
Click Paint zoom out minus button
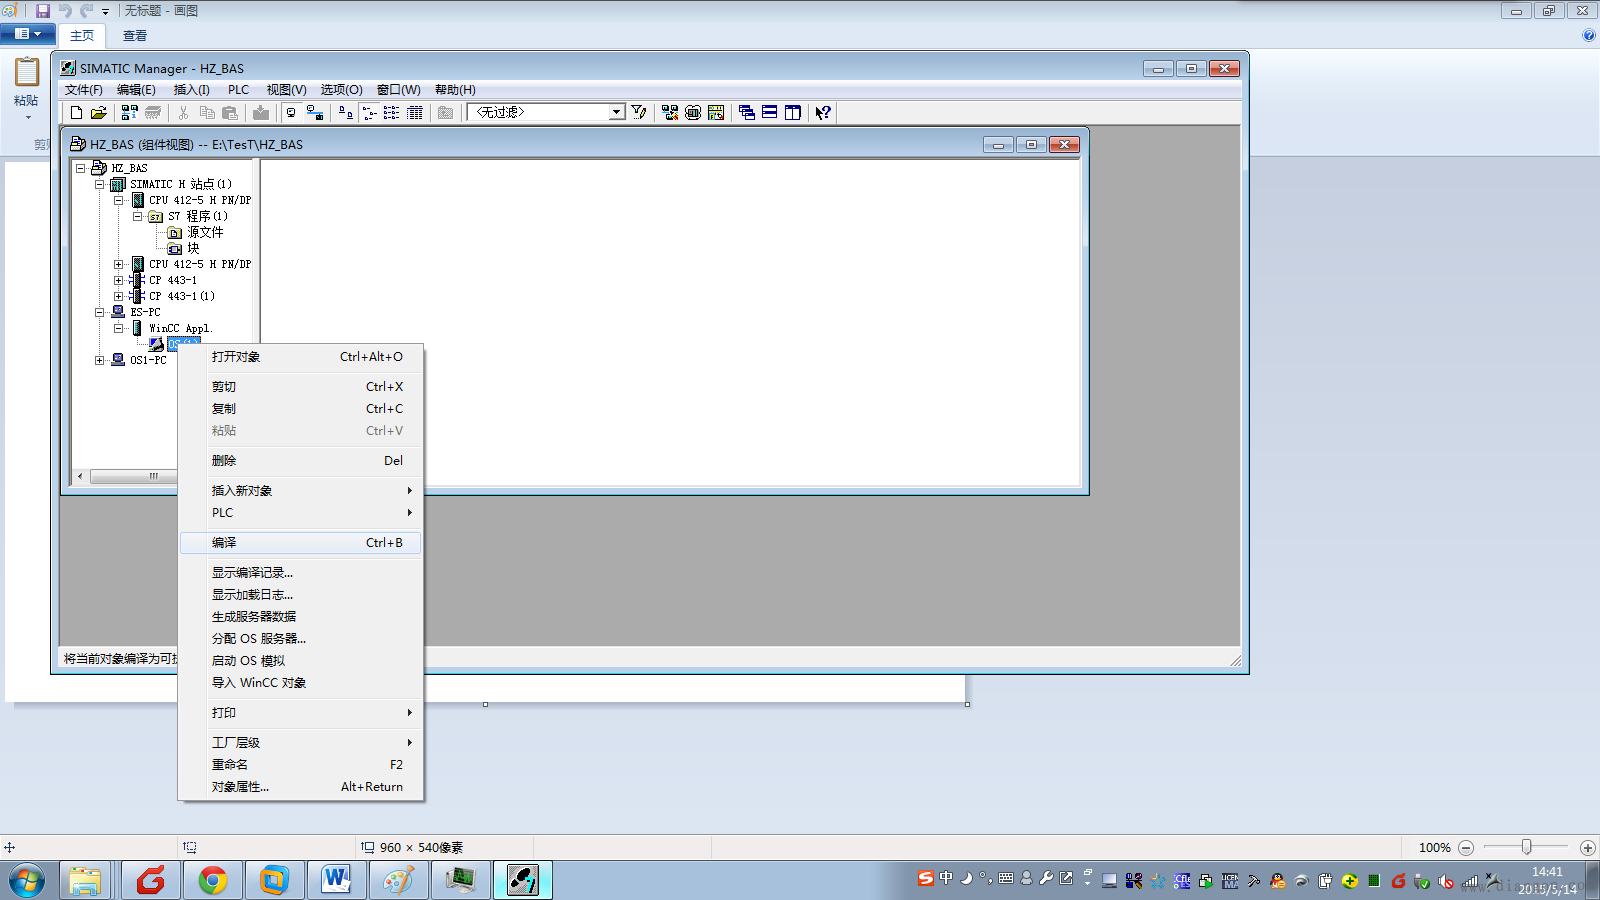pos(1466,848)
